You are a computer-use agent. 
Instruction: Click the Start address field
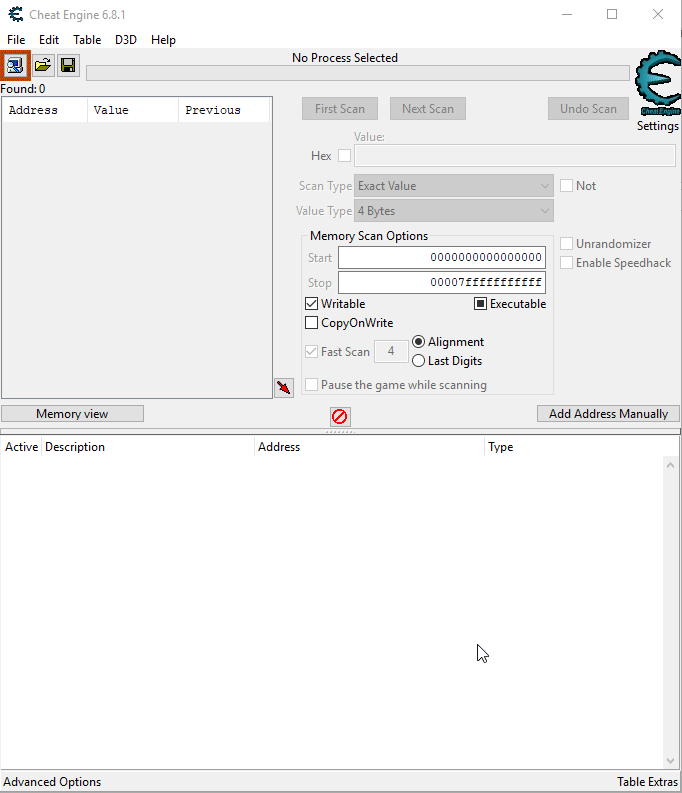coord(442,257)
